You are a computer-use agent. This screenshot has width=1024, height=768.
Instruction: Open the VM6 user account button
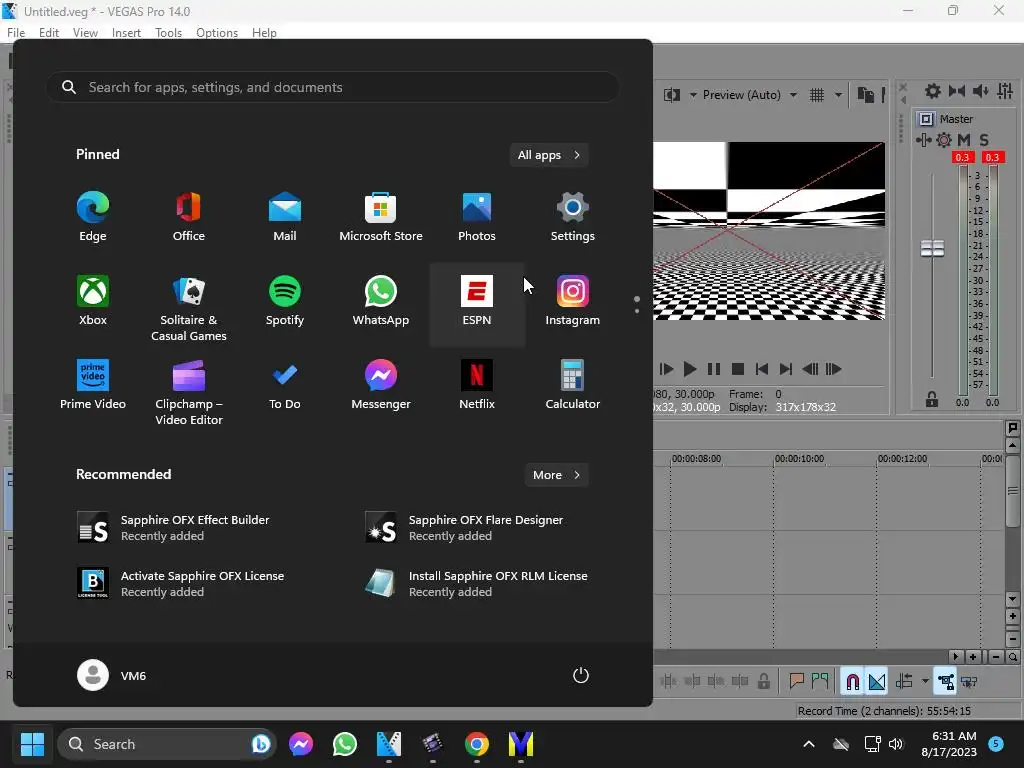click(112, 675)
